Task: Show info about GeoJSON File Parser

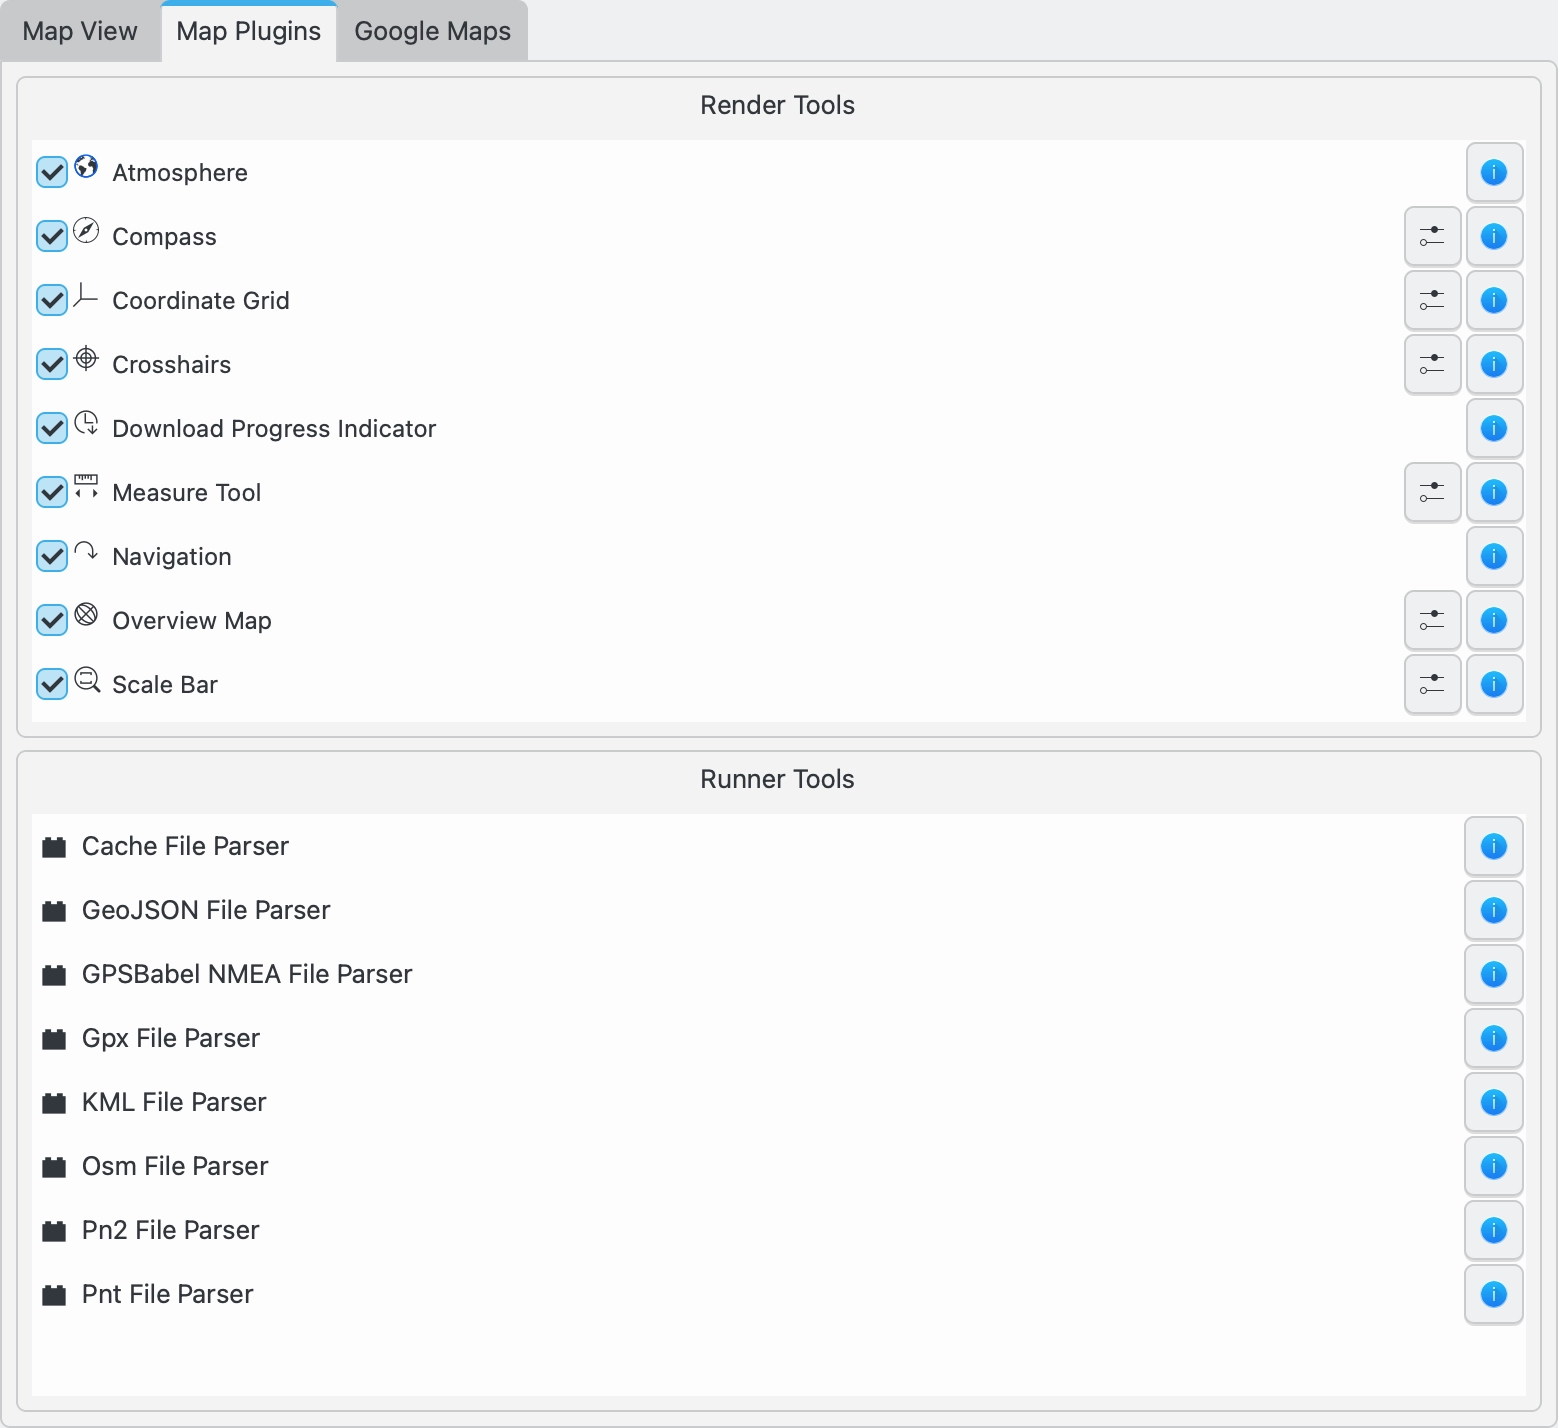Action: [1493, 910]
